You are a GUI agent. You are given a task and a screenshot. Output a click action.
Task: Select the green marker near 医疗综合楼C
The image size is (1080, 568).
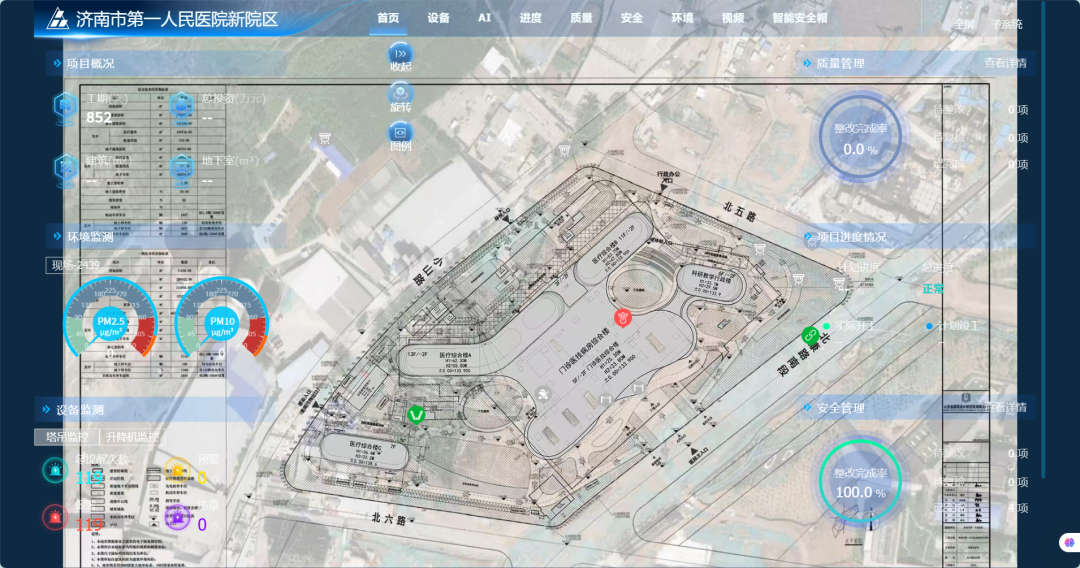tap(416, 414)
